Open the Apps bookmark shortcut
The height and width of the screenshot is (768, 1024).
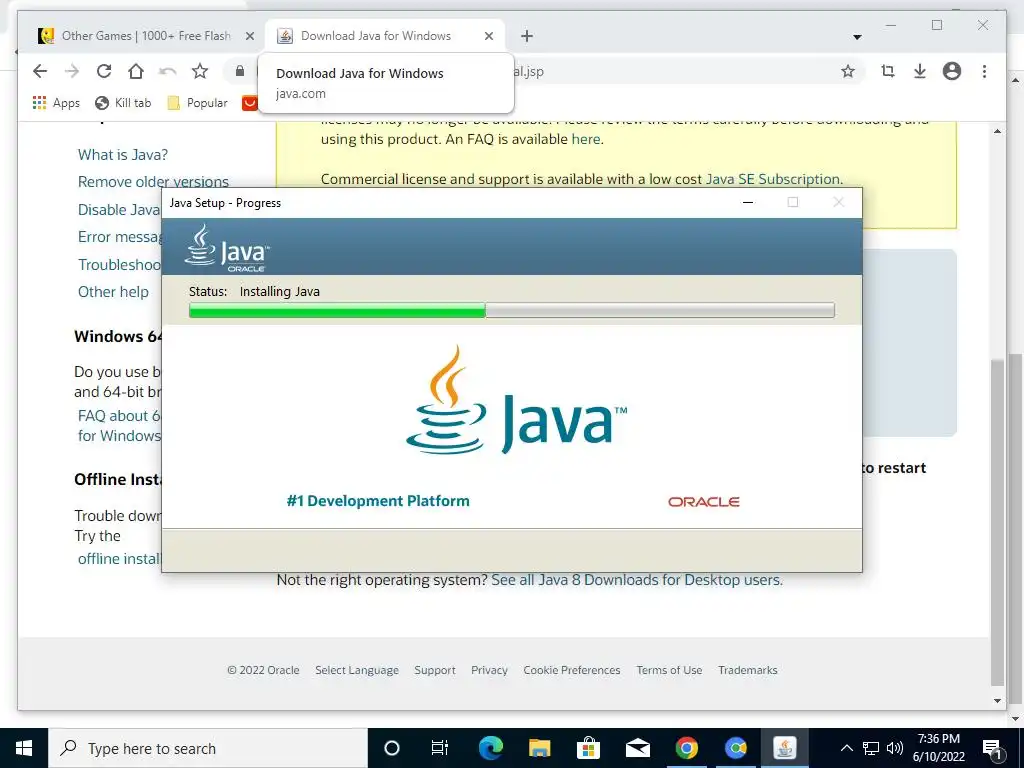click(x=56, y=103)
